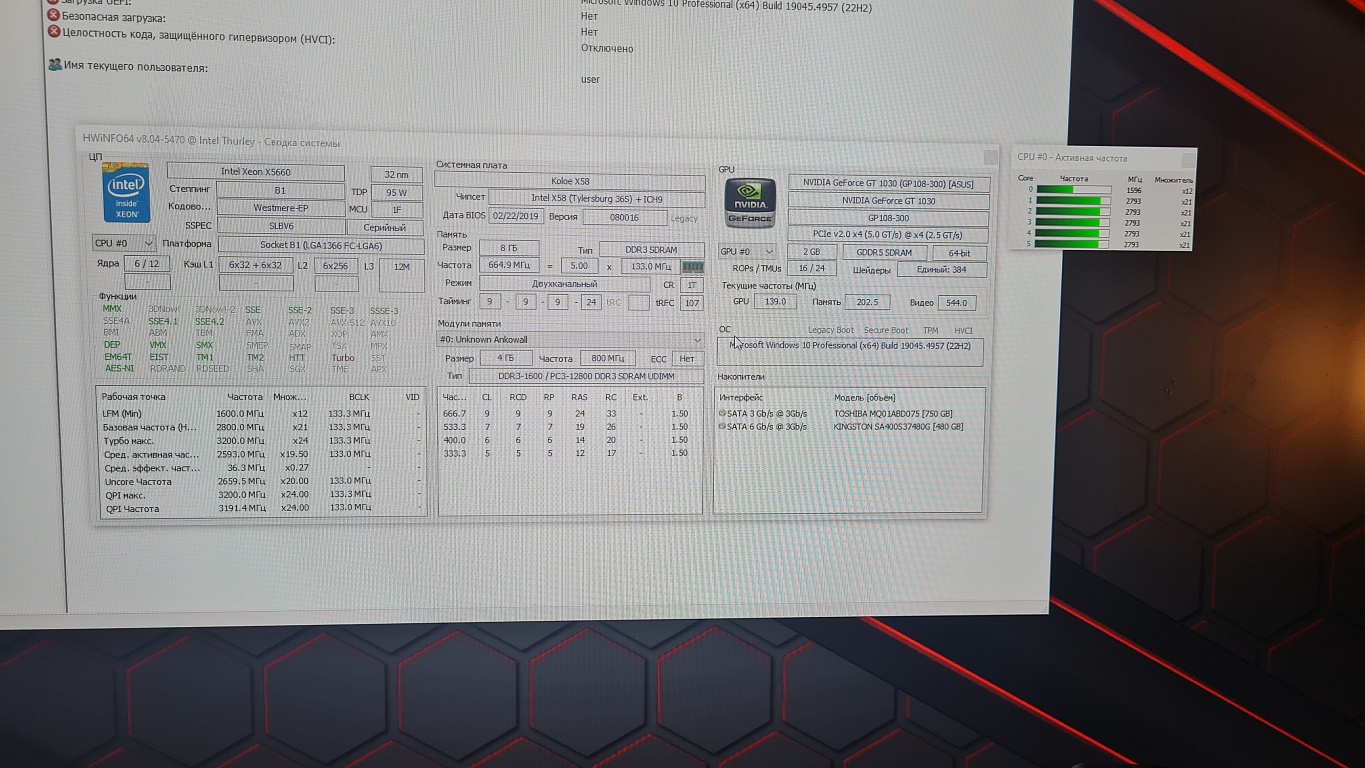Image resolution: width=1365 pixels, height=768 pixels.
Task: Click the Intel Inside Xeon logo
Action: point(126,194)
